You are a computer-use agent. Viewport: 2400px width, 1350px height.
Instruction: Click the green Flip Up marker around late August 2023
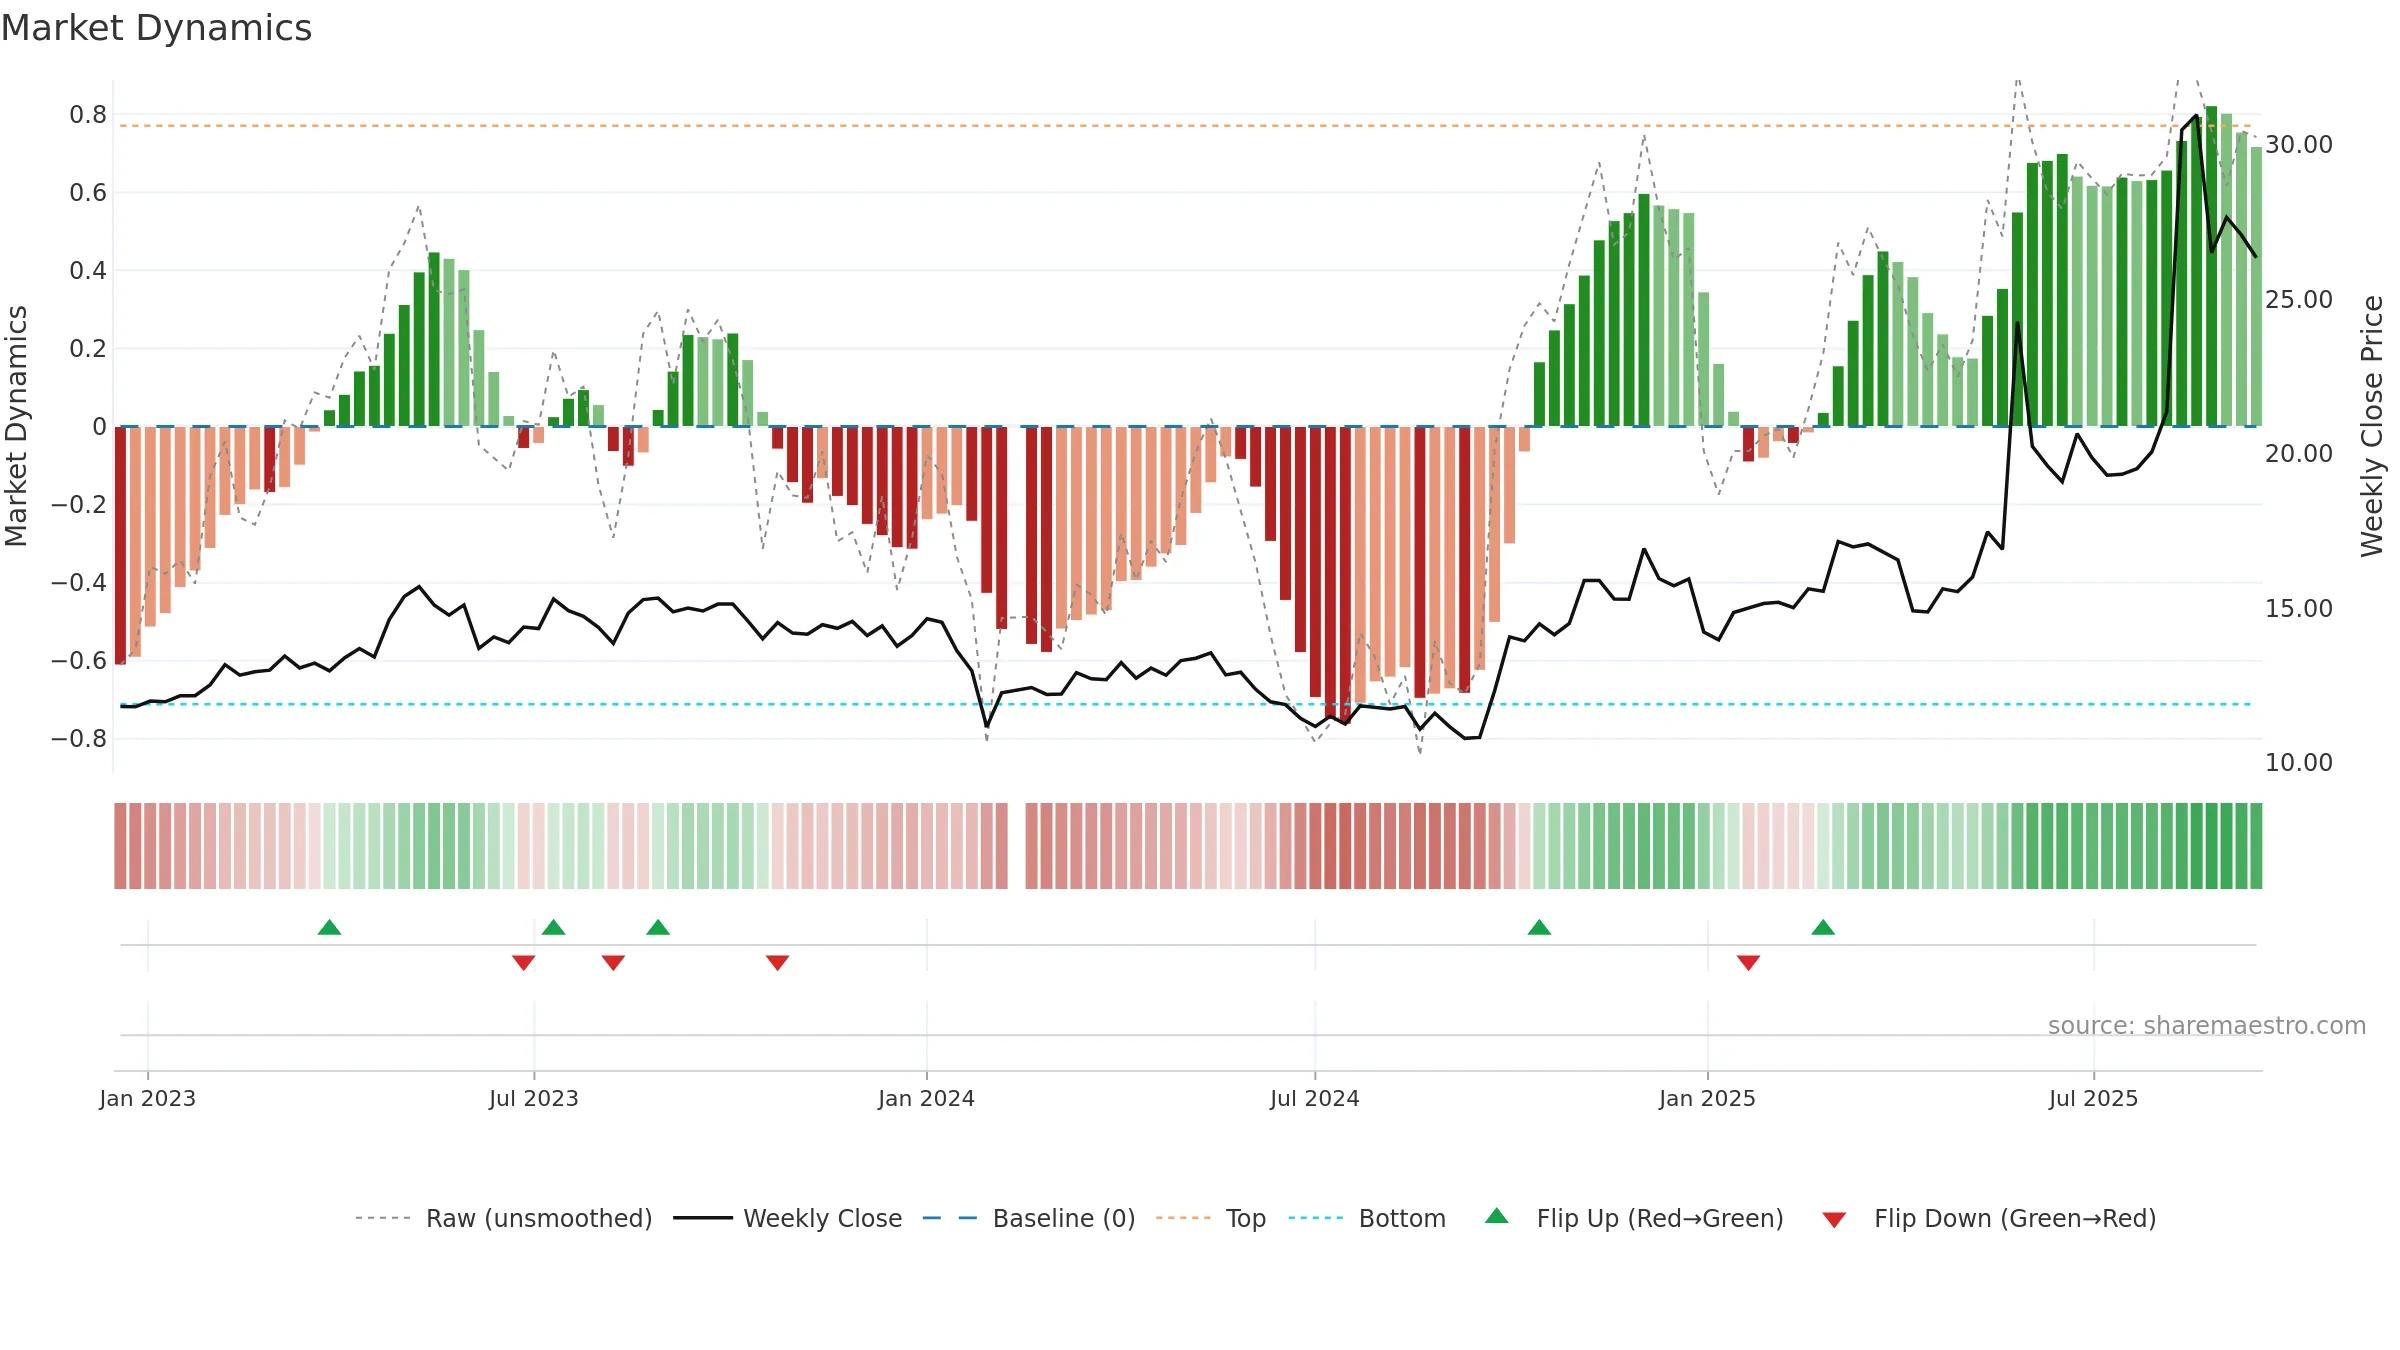(658, 927)
